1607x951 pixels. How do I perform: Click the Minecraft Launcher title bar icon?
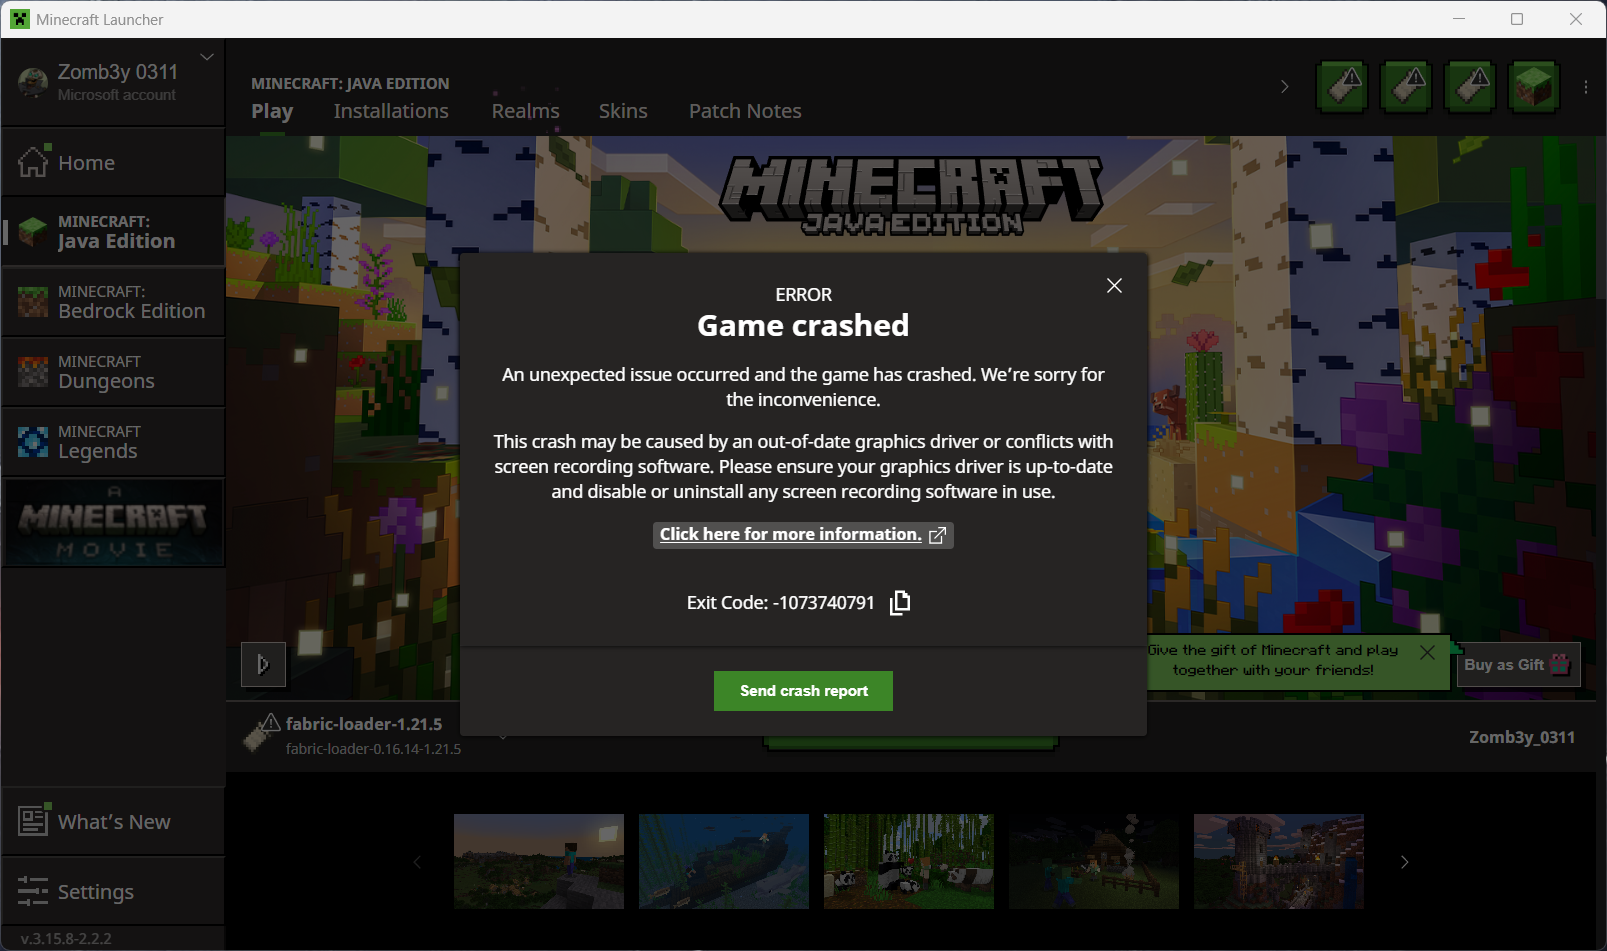pos(20,19)
